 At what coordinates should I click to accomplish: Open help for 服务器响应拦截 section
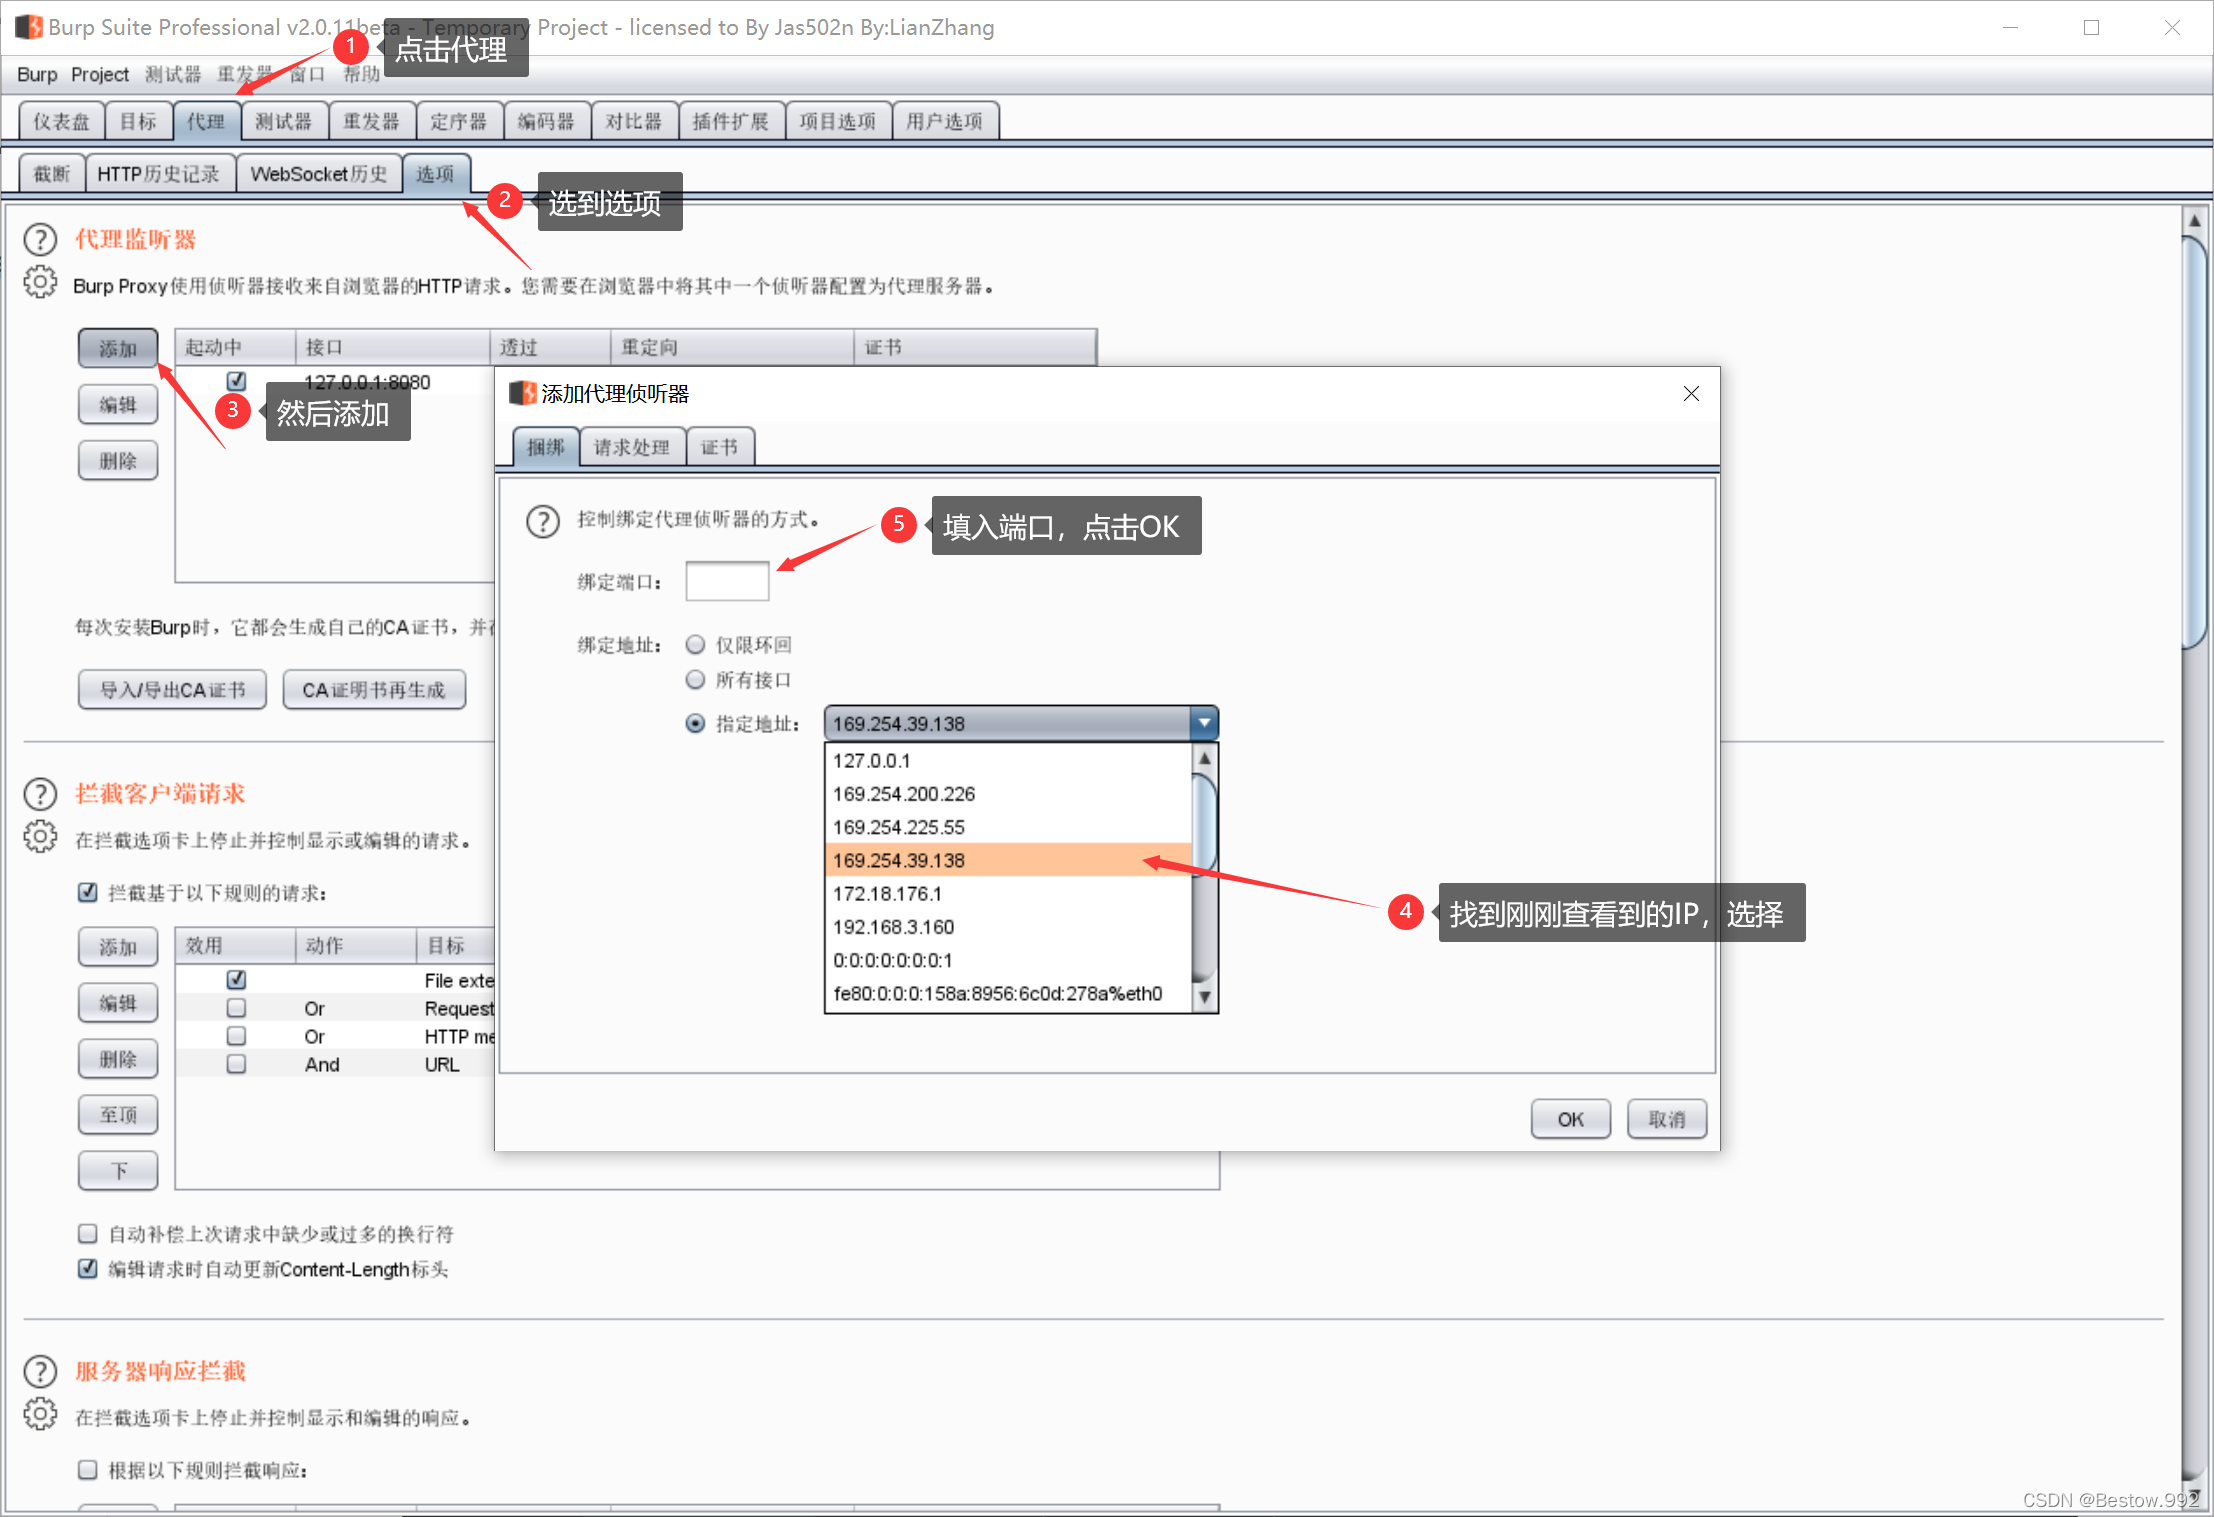tap(40, 1371)
